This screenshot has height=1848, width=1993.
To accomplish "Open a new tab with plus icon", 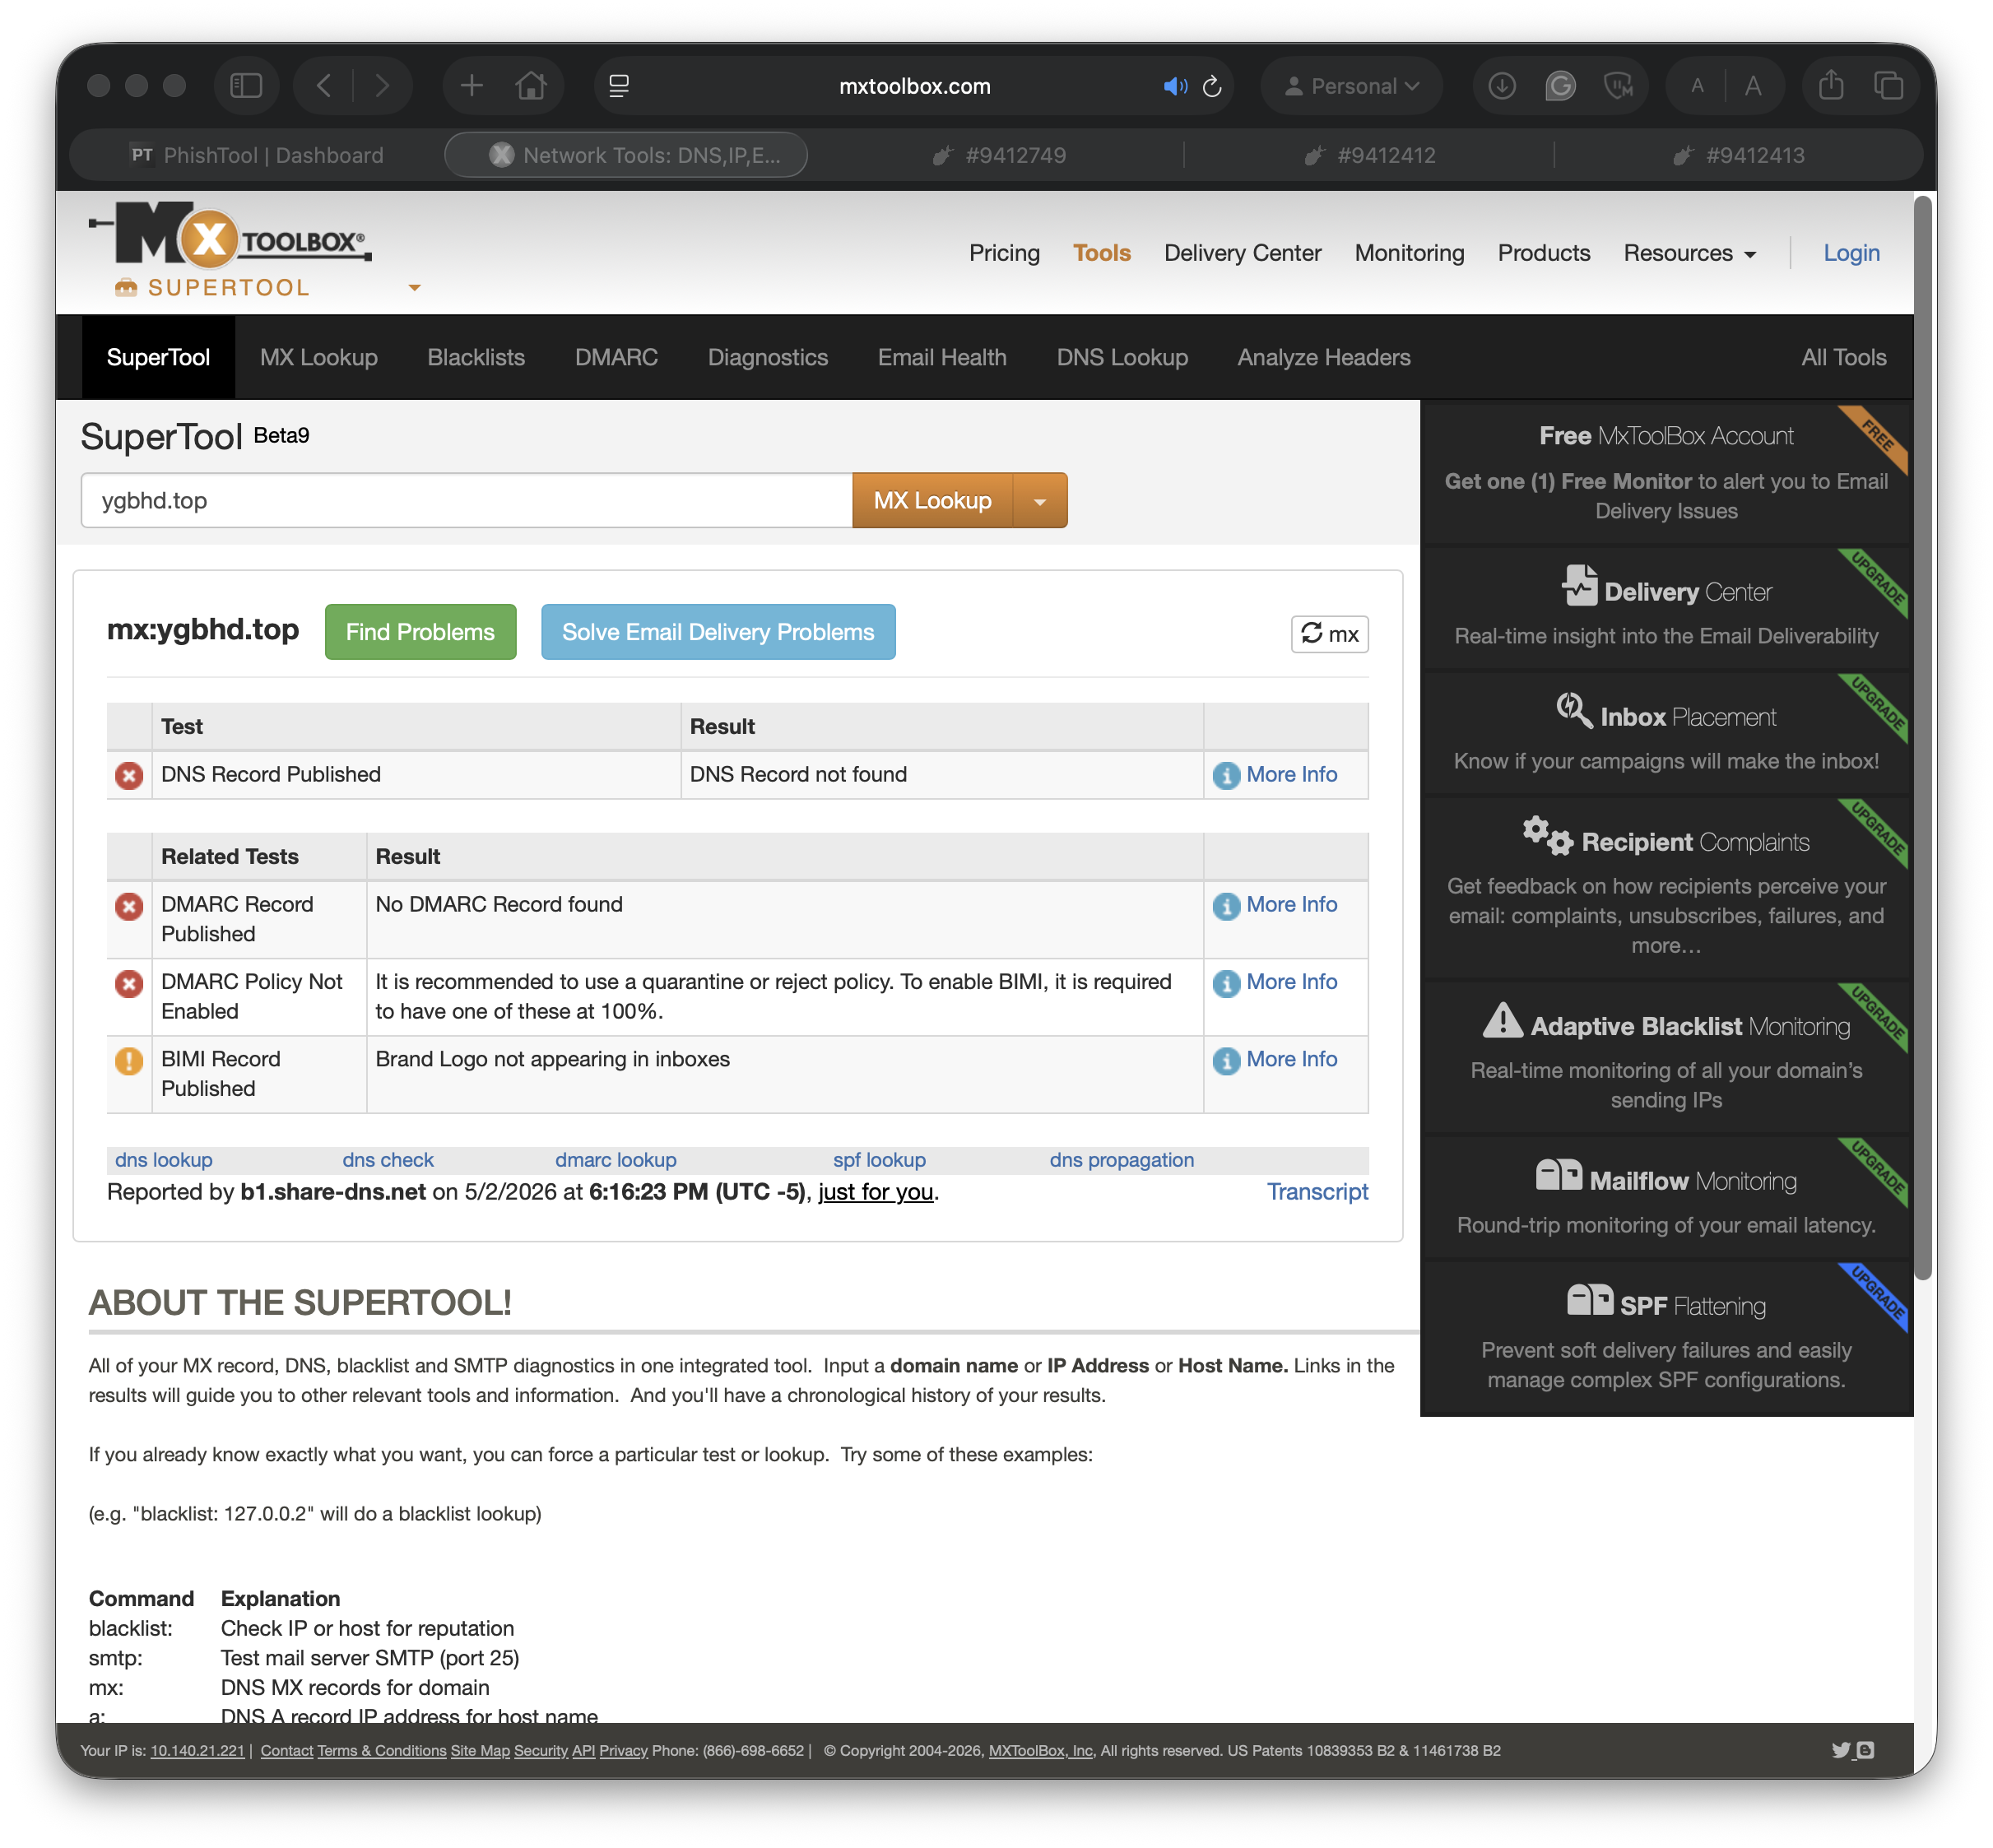I will click(472, 86).
